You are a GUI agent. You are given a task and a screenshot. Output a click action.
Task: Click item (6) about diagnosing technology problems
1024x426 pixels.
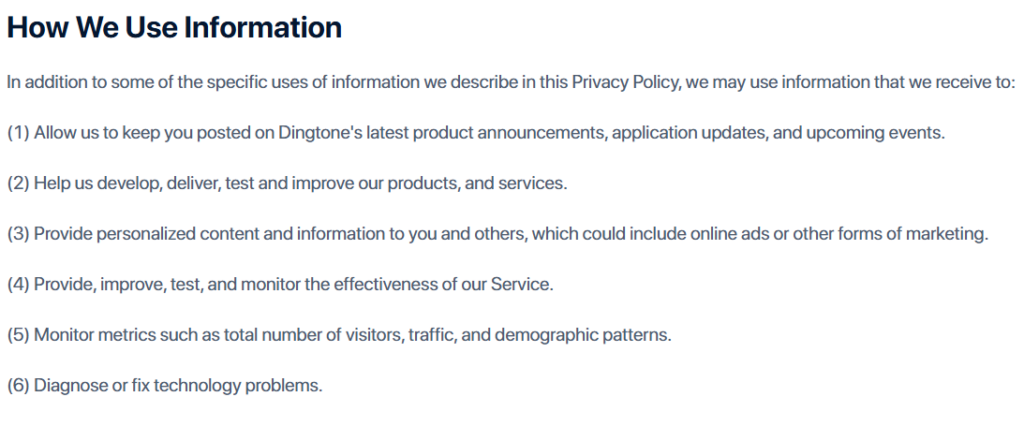165,385
